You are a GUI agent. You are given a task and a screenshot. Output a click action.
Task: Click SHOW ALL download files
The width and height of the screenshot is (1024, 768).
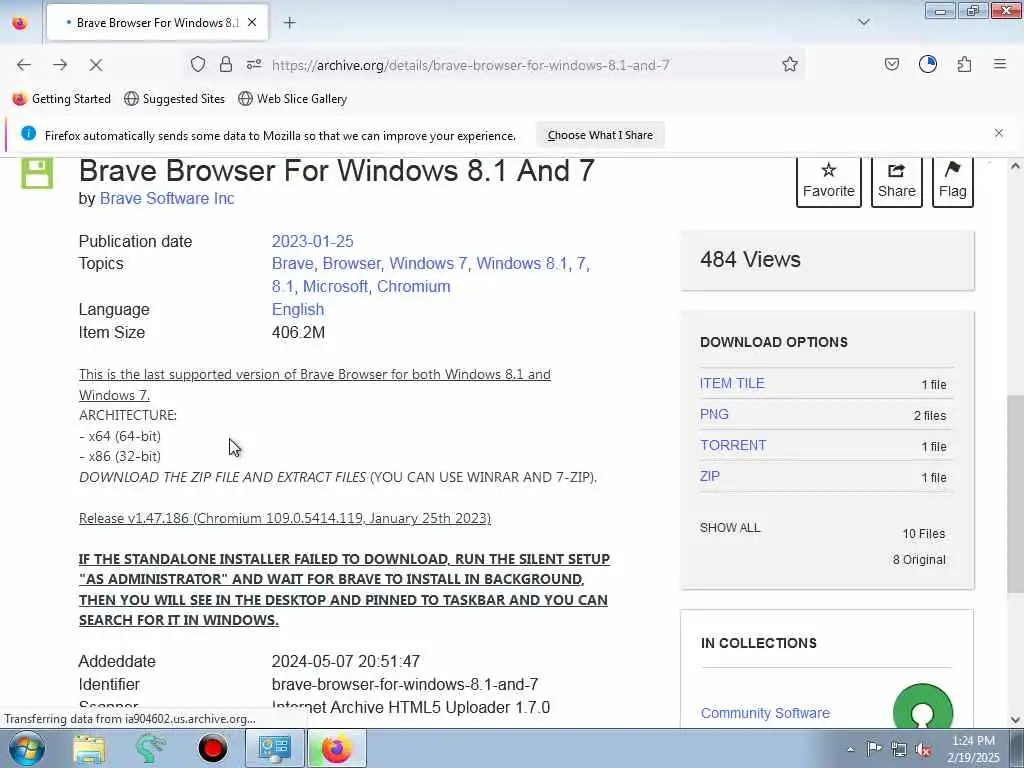point(730,528)
